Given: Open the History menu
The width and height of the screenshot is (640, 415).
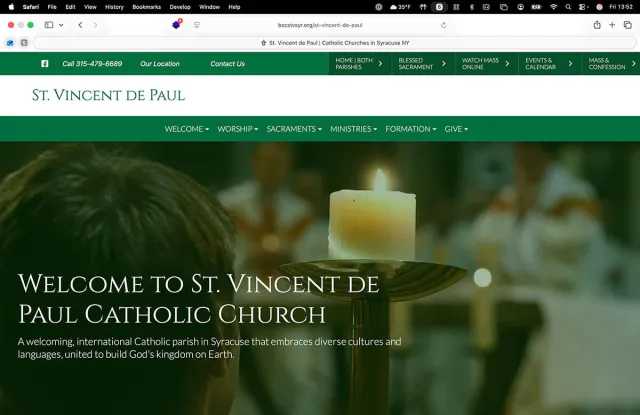Looking at the screenshot, I should (114, 7).
